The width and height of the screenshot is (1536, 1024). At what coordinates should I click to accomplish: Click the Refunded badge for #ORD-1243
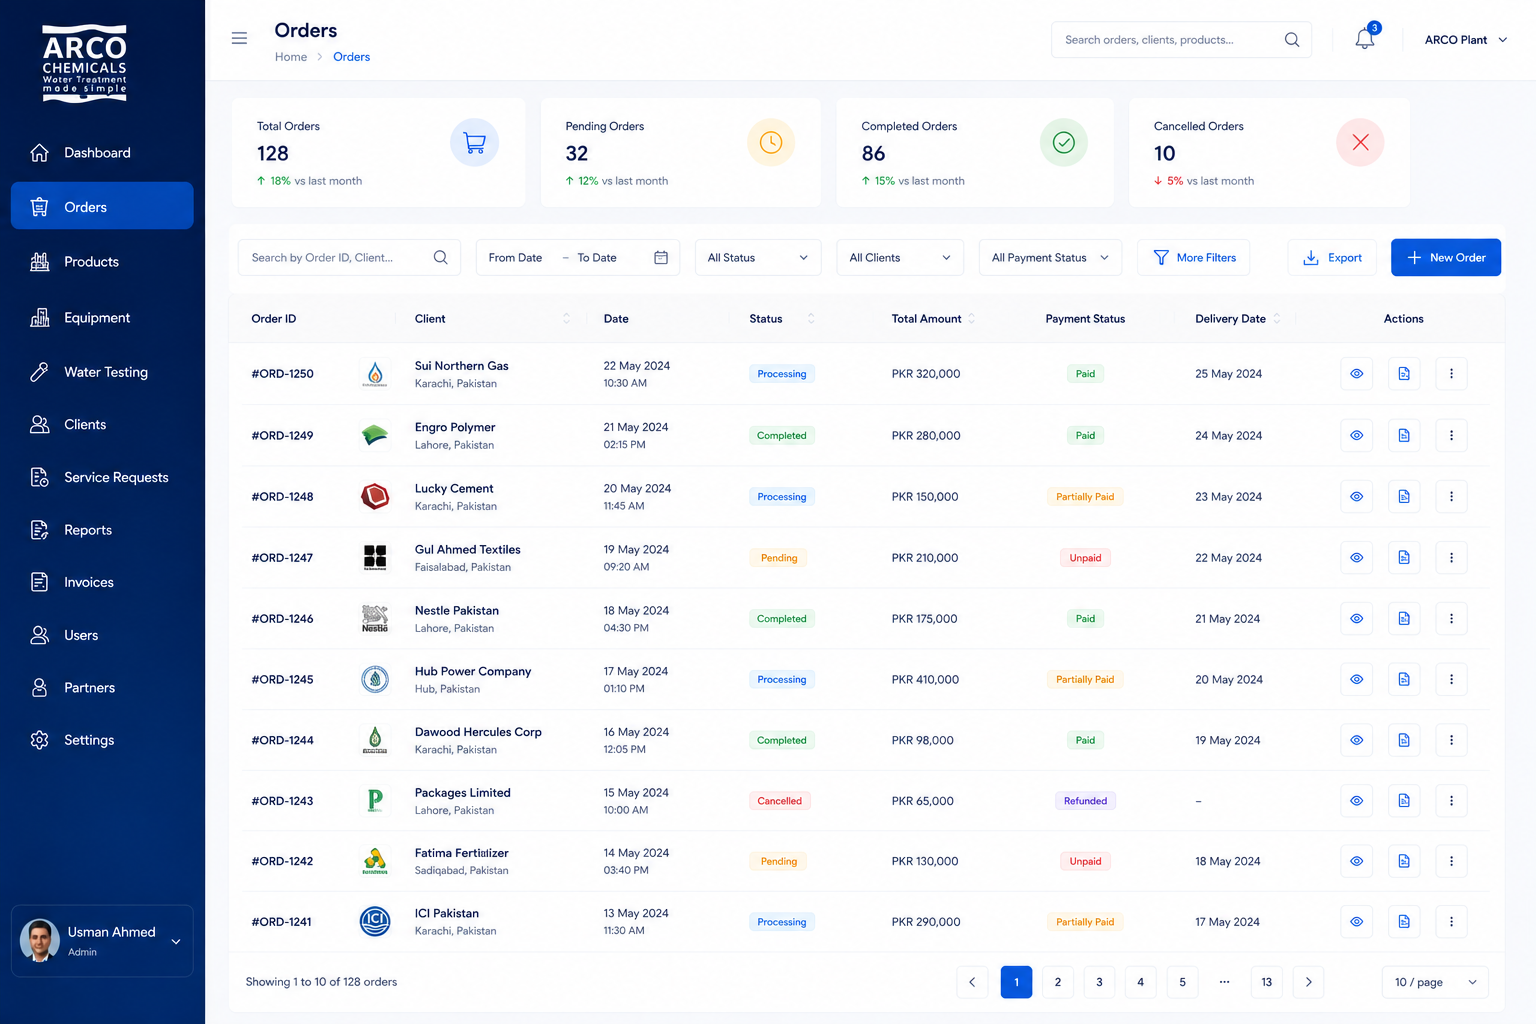[x=1085, y=801]
